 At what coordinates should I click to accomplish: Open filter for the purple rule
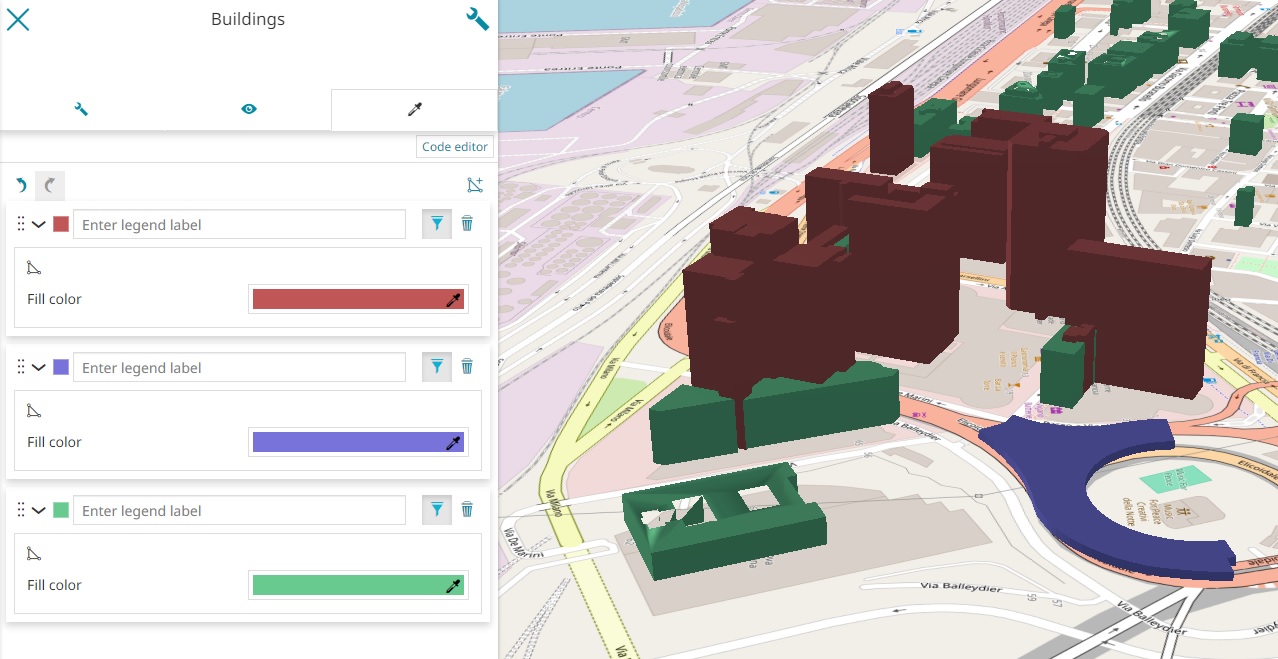[437, 367]
